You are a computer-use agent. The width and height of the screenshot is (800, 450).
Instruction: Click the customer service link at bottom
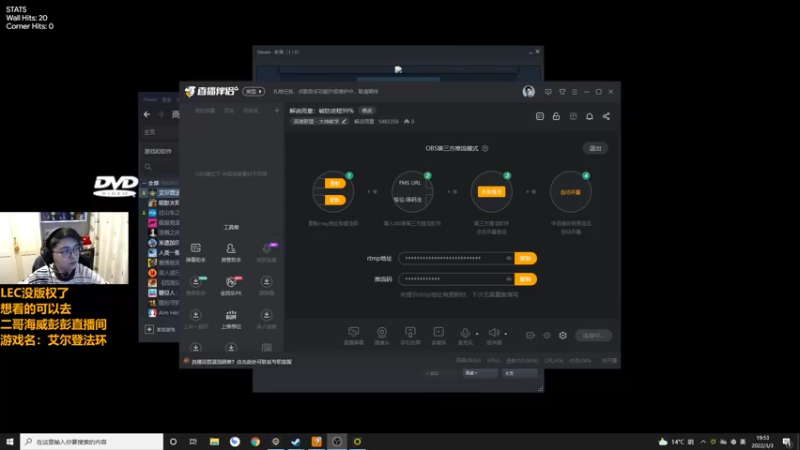[241, 362]
